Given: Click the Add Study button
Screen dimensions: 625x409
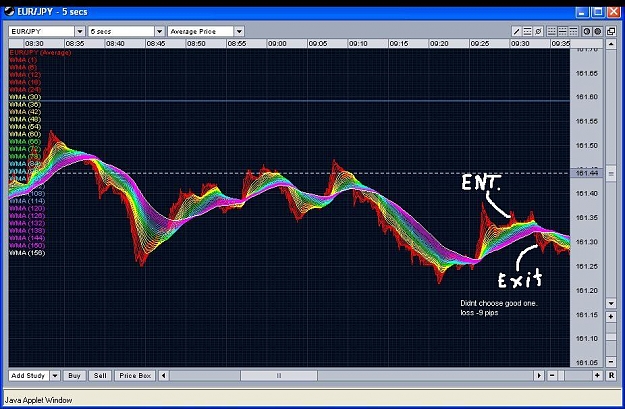Looking at the screenshot, I should (x=29, y=376).
